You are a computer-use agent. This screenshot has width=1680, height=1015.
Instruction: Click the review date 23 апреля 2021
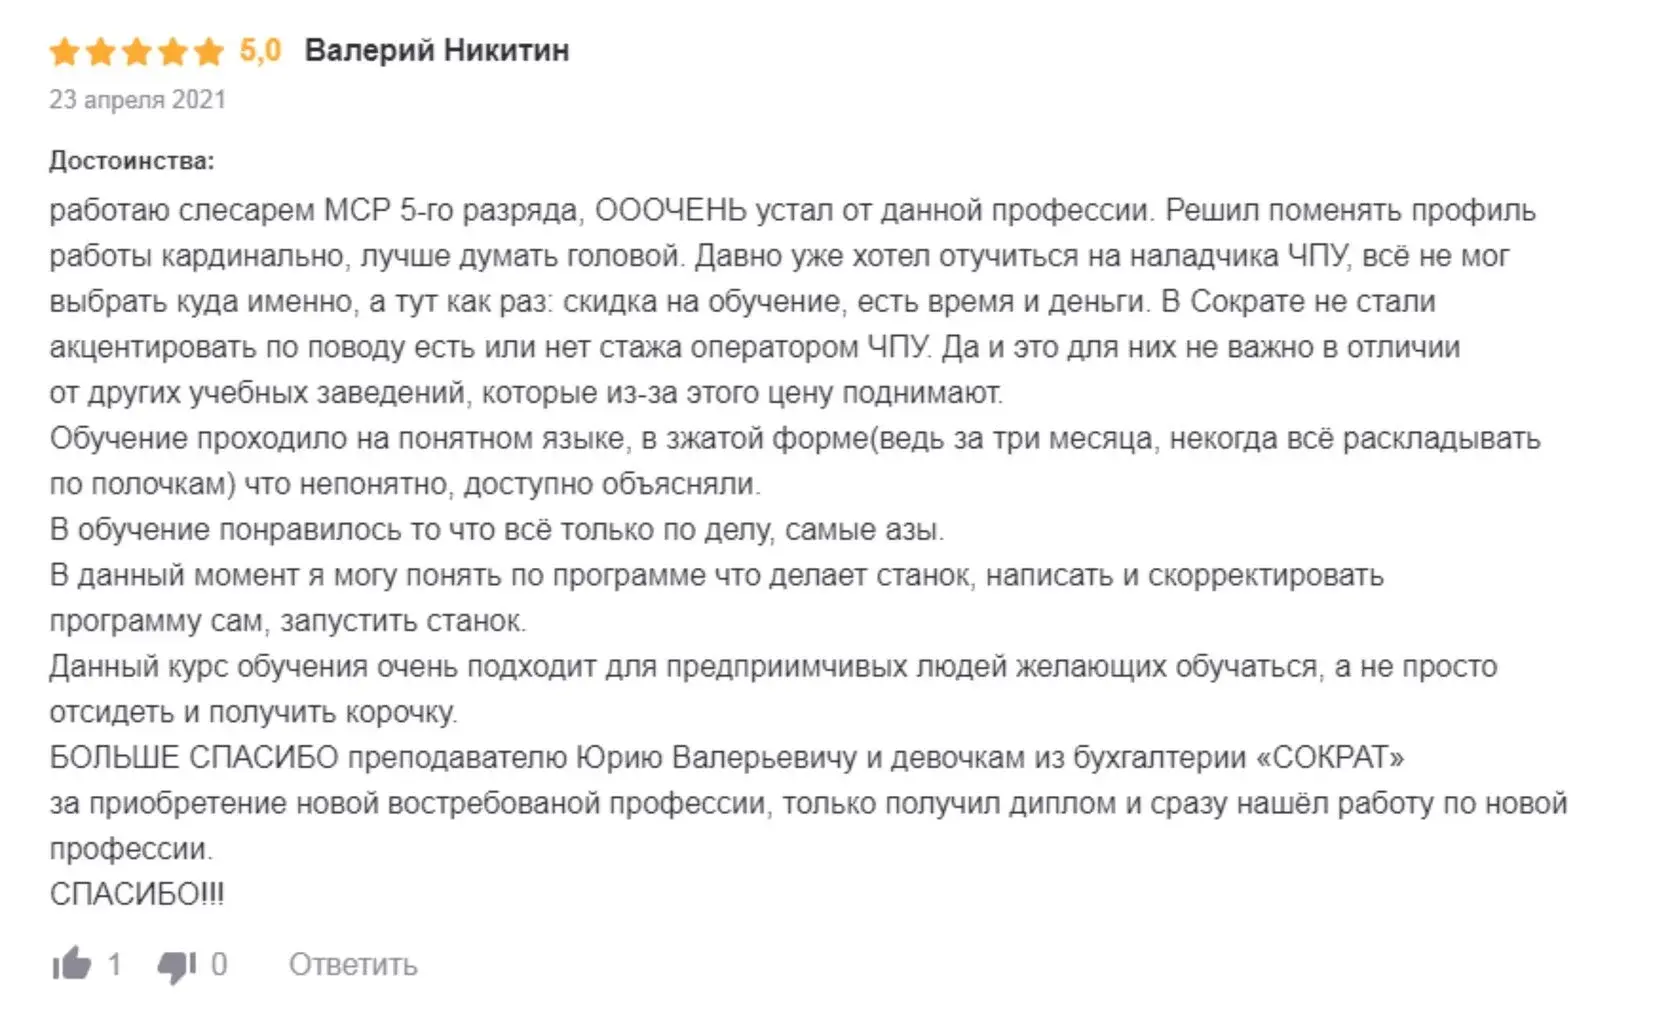138,100
